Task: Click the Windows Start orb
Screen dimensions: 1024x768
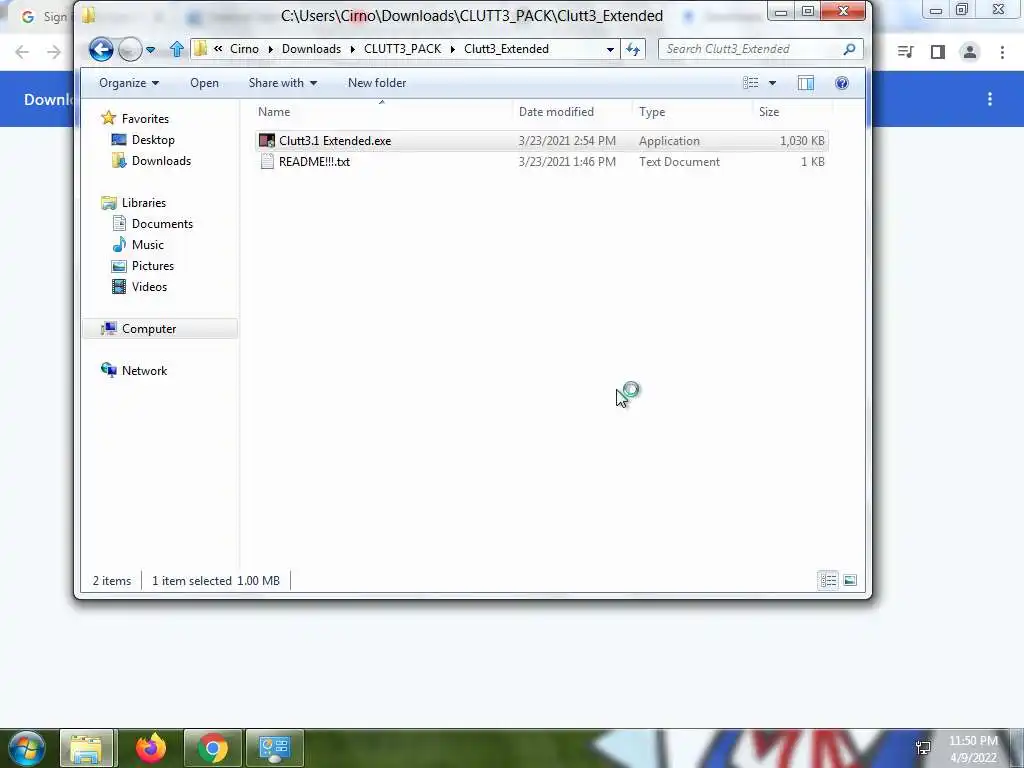Action: pyautogui.click(x=27, y=748)
